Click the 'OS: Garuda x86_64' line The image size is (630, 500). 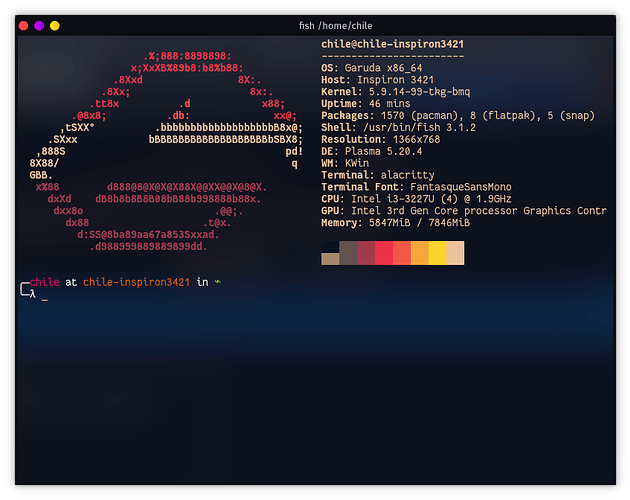(x=372, y=68)
